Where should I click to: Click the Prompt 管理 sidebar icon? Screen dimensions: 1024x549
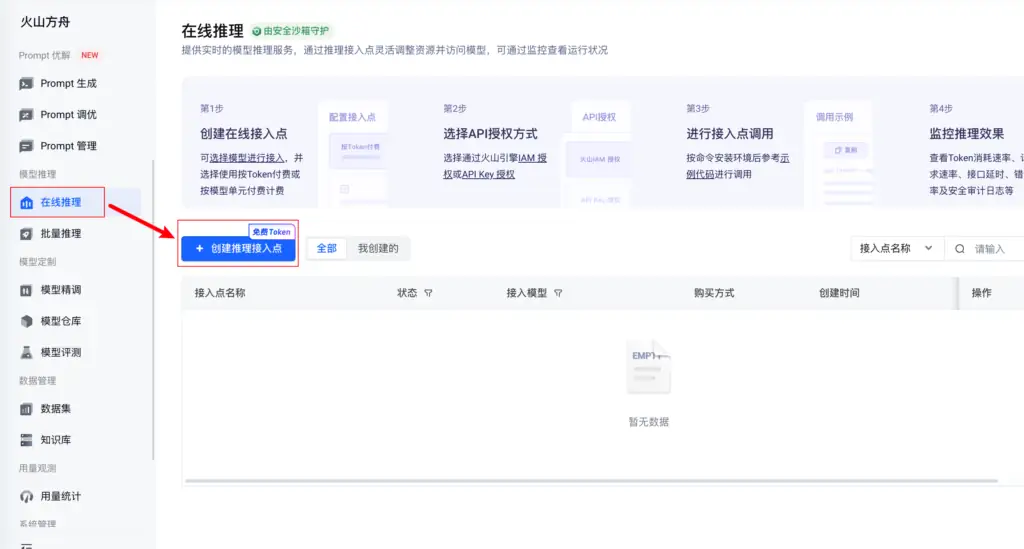[x=26, y=146]
